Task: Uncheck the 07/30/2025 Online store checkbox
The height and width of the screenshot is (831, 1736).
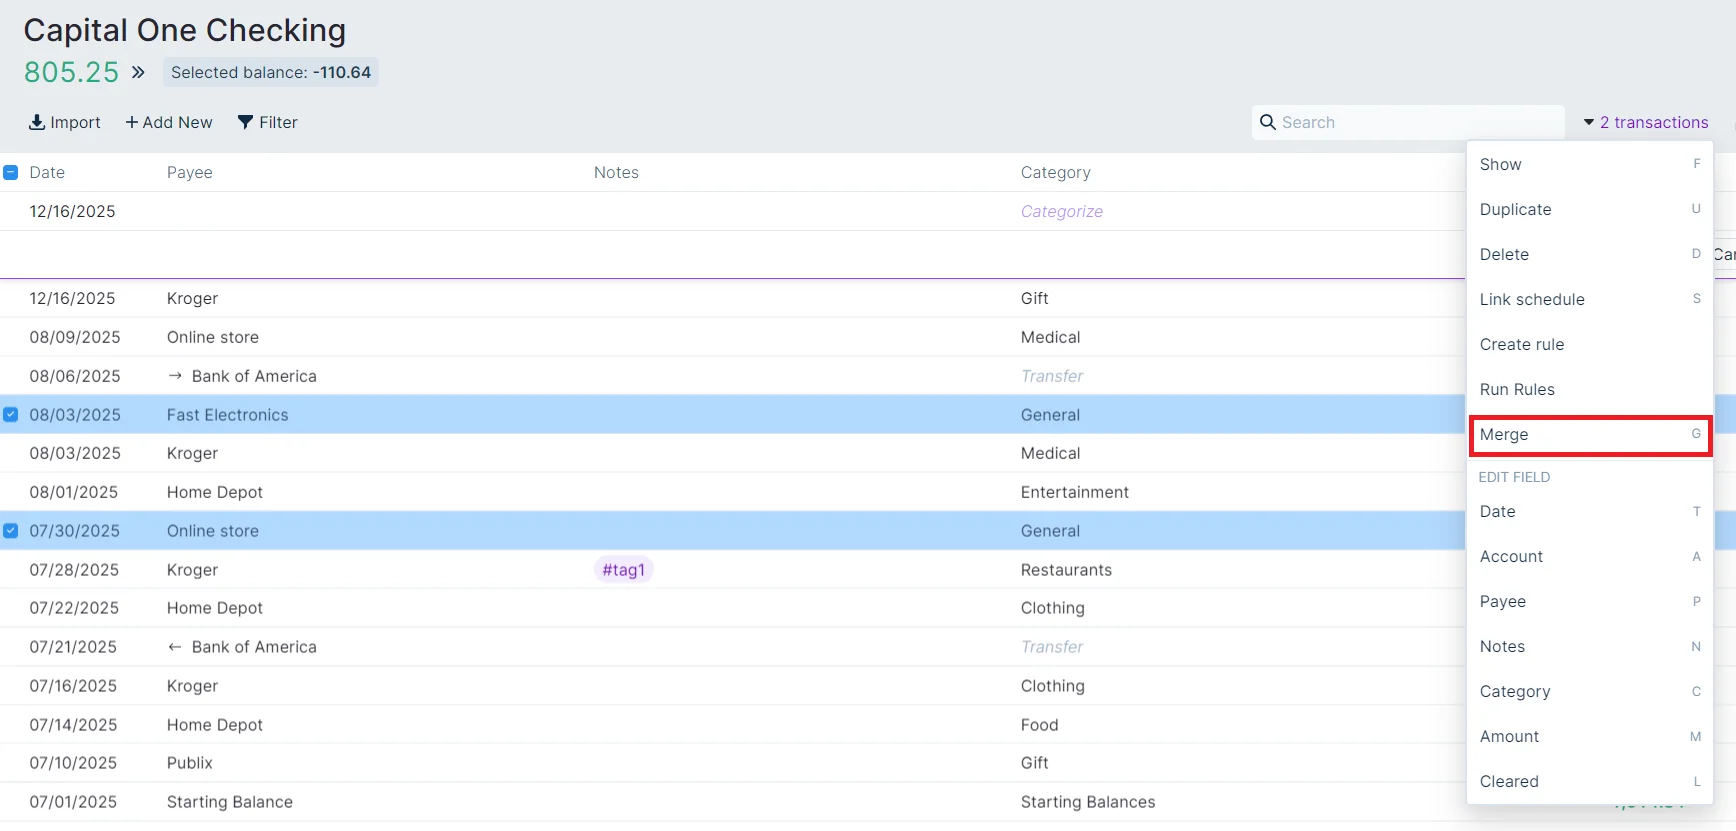Action: tap(11, 531)
